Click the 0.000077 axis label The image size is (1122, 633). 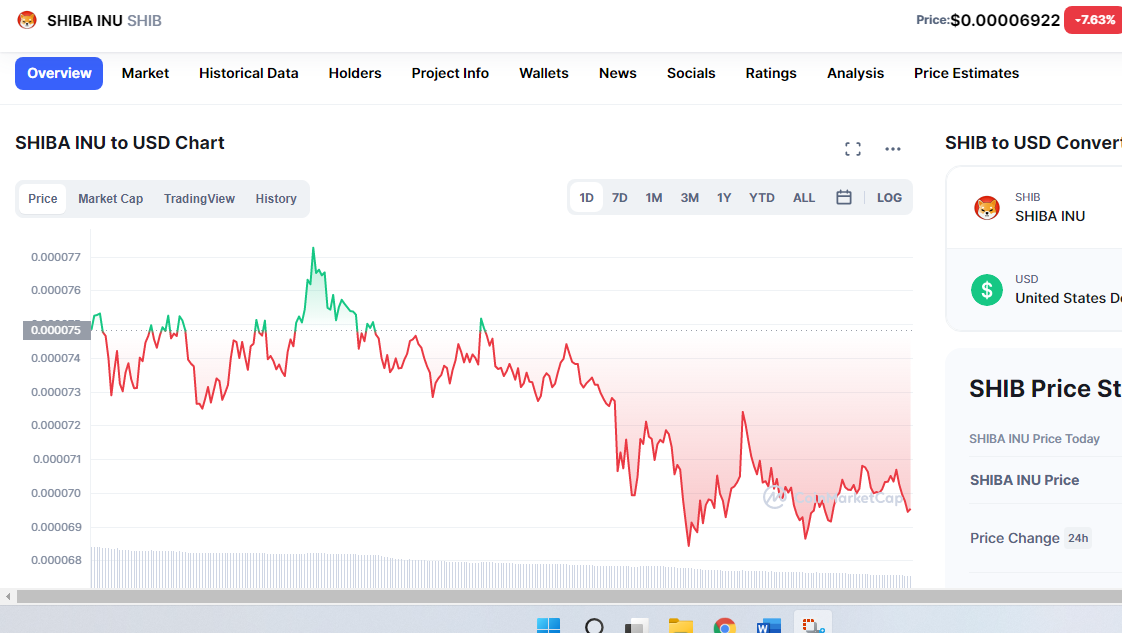coord(56,257)
